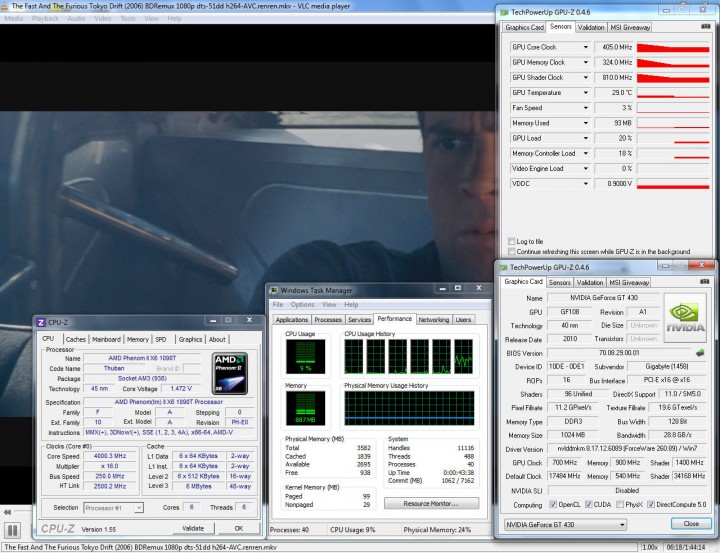Toggle the DirectCompute 5.0 checkbox

pyautogui.click(x=651, y=504)
